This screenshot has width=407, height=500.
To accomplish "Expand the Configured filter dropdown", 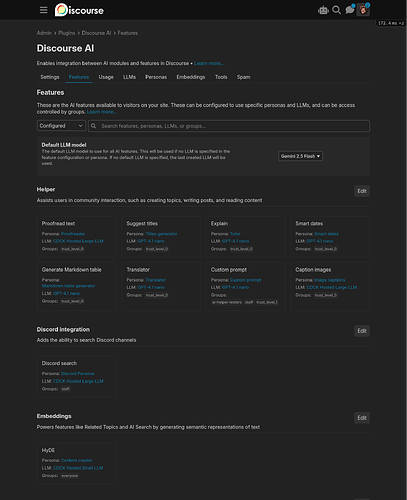I will (x=61, y=126).
